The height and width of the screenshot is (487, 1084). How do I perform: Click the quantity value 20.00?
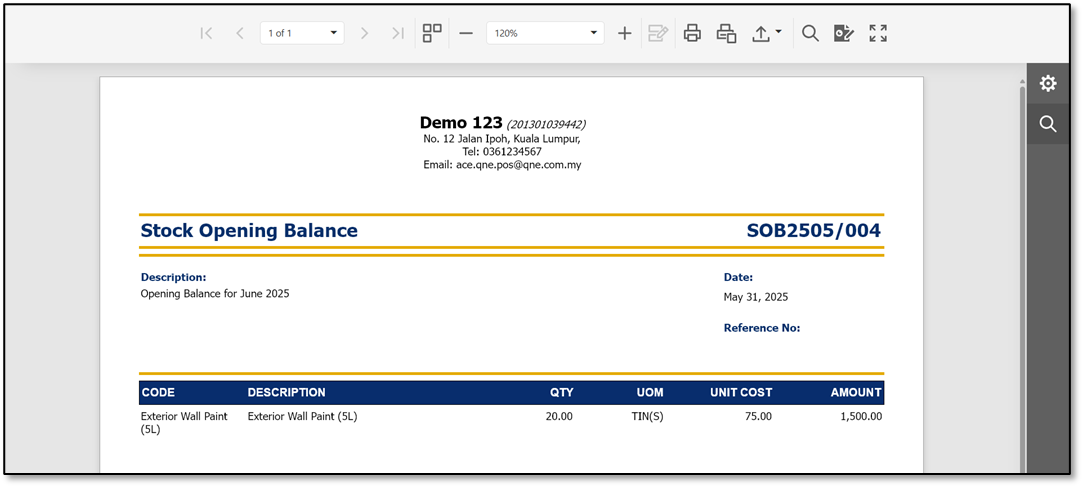559,416
